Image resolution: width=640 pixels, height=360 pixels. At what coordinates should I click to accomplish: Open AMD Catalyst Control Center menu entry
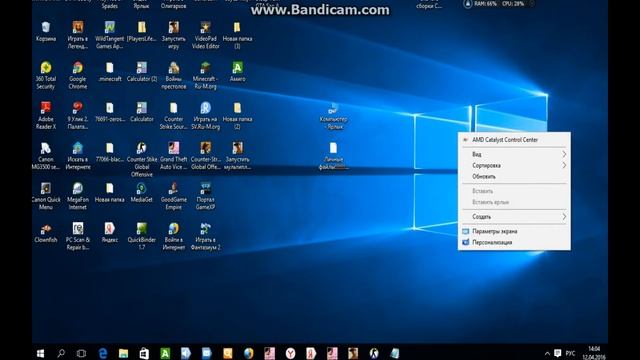(x=514, y=140)
